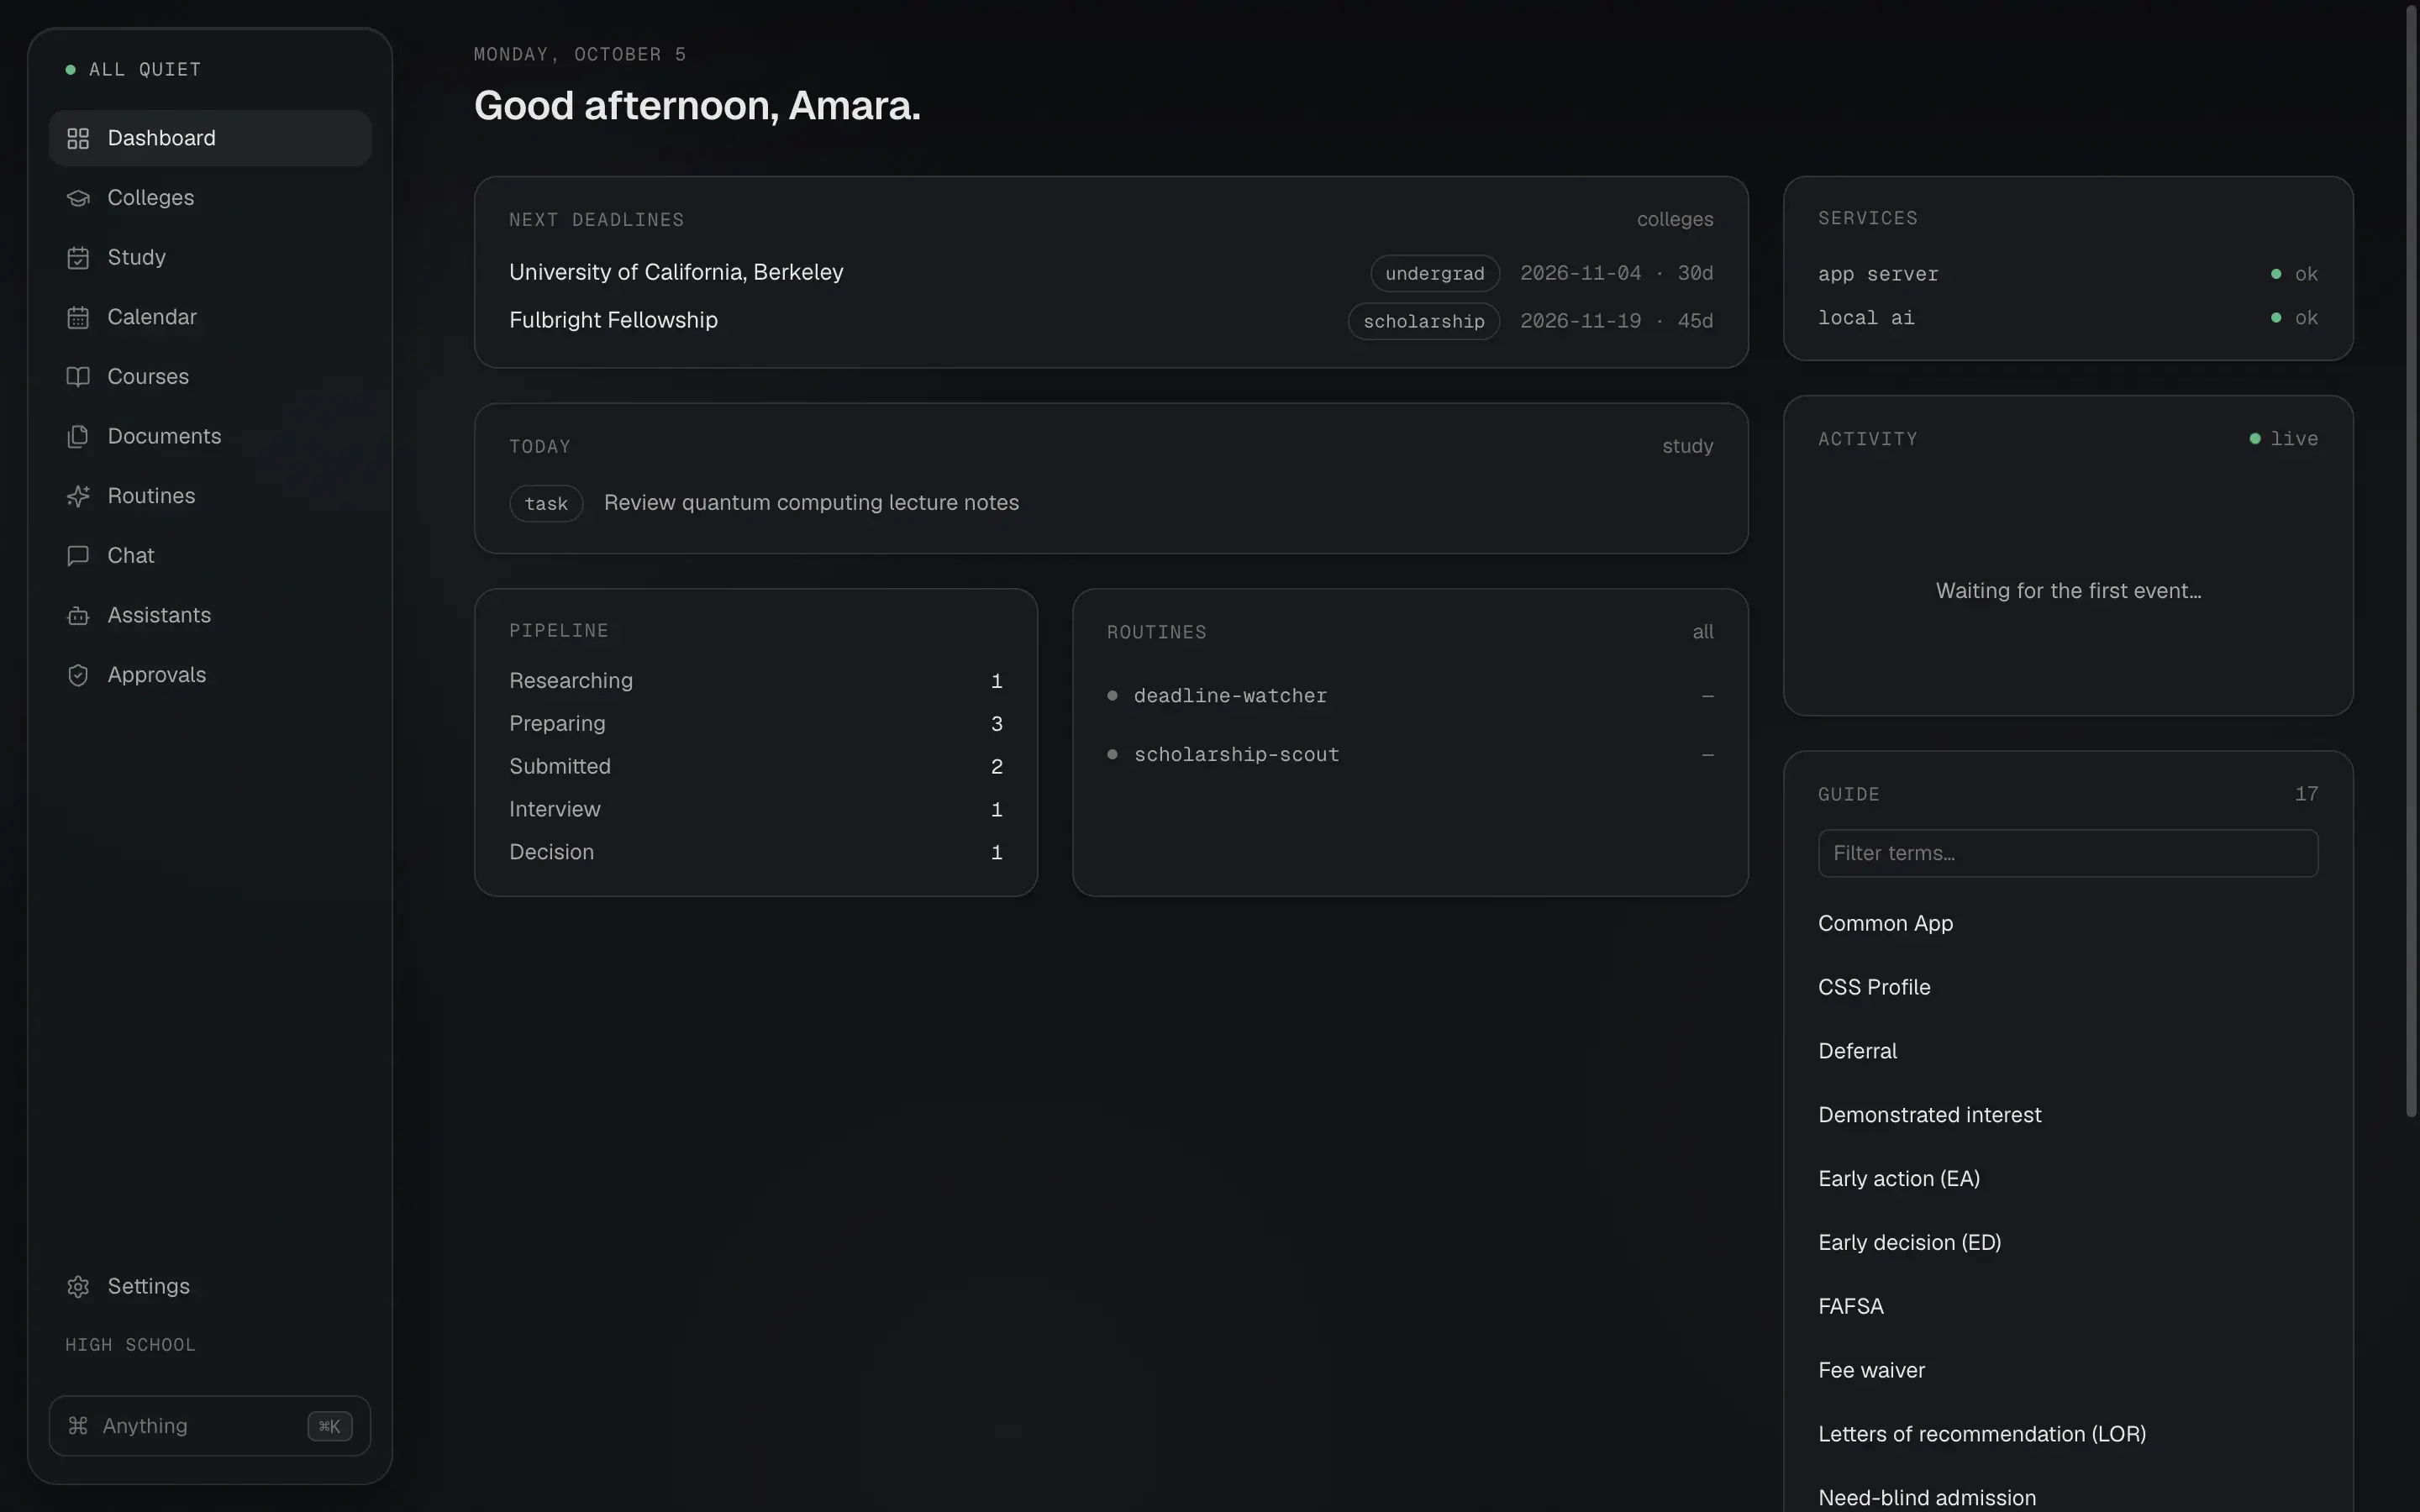Select Early decision (ED) guide term
Image resolution: width=2420 pixels, height=1512 pixels.
(1909, 1244)
